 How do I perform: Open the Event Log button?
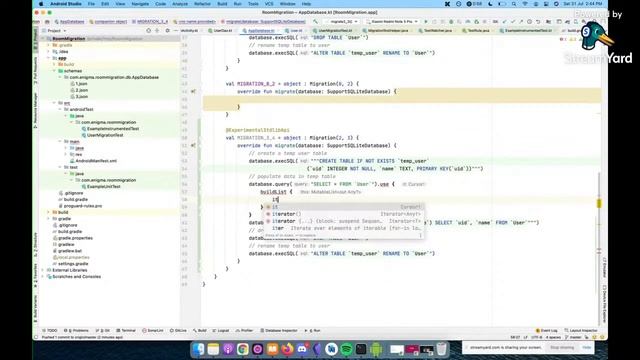pos(546,331)
